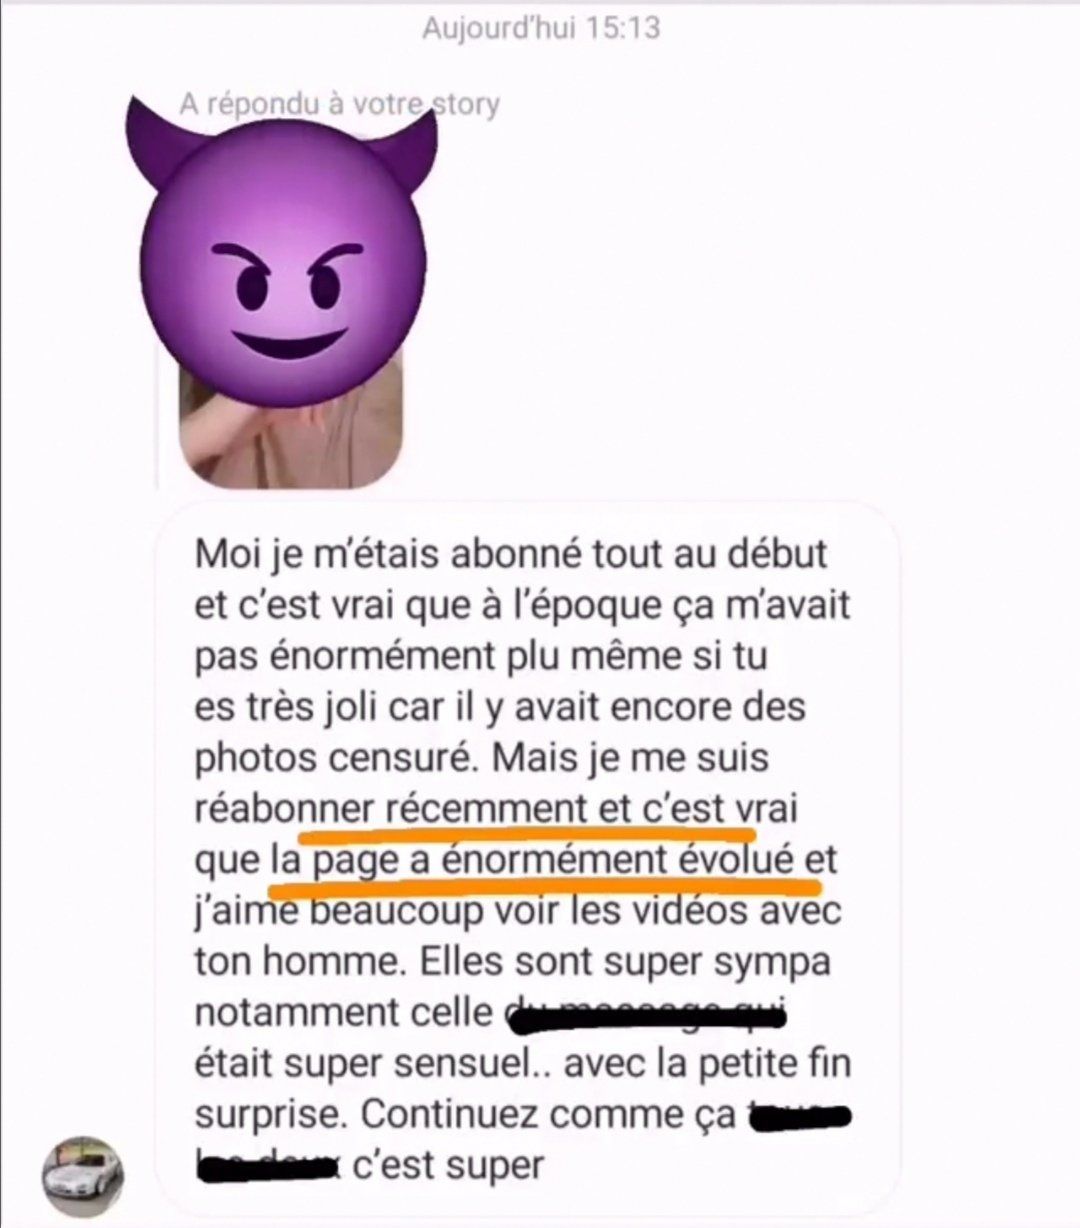1080x1228 pixels.
Task: Tap the word 'réabonner' in the message
Action: (284, 808)
